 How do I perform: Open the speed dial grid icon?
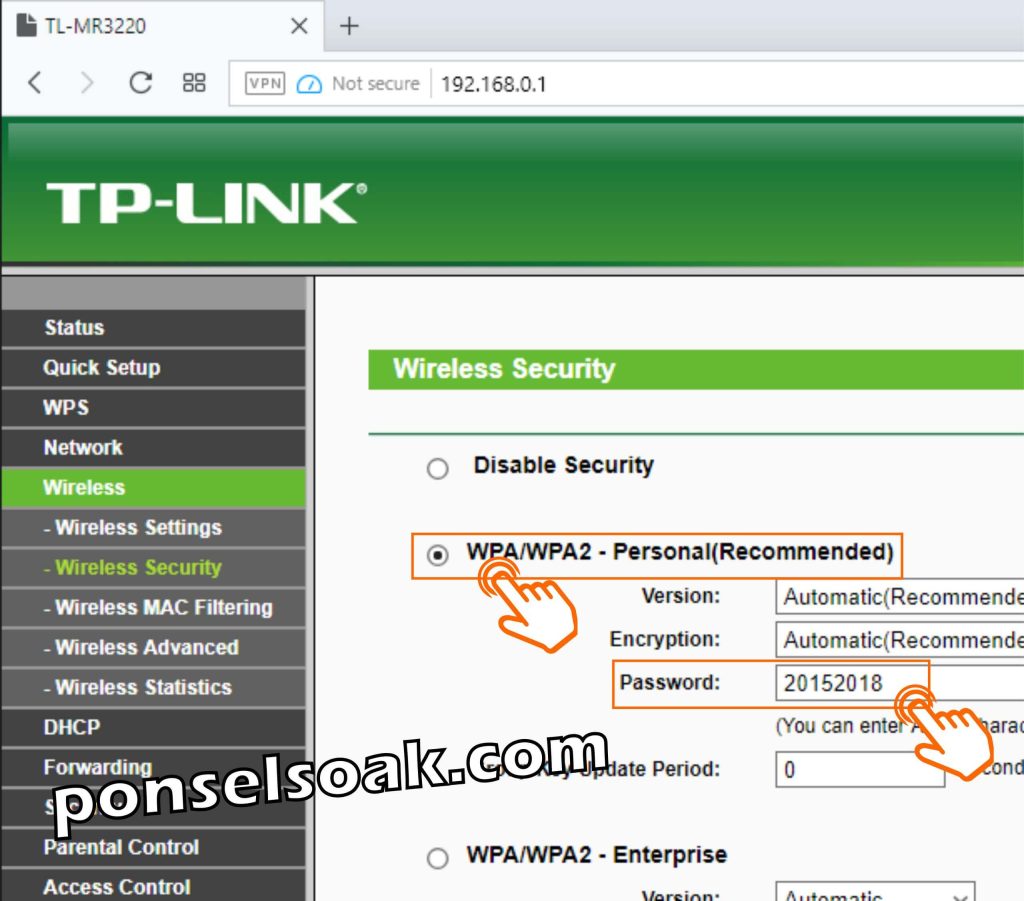pyautogui.click(x=194, y=83)
